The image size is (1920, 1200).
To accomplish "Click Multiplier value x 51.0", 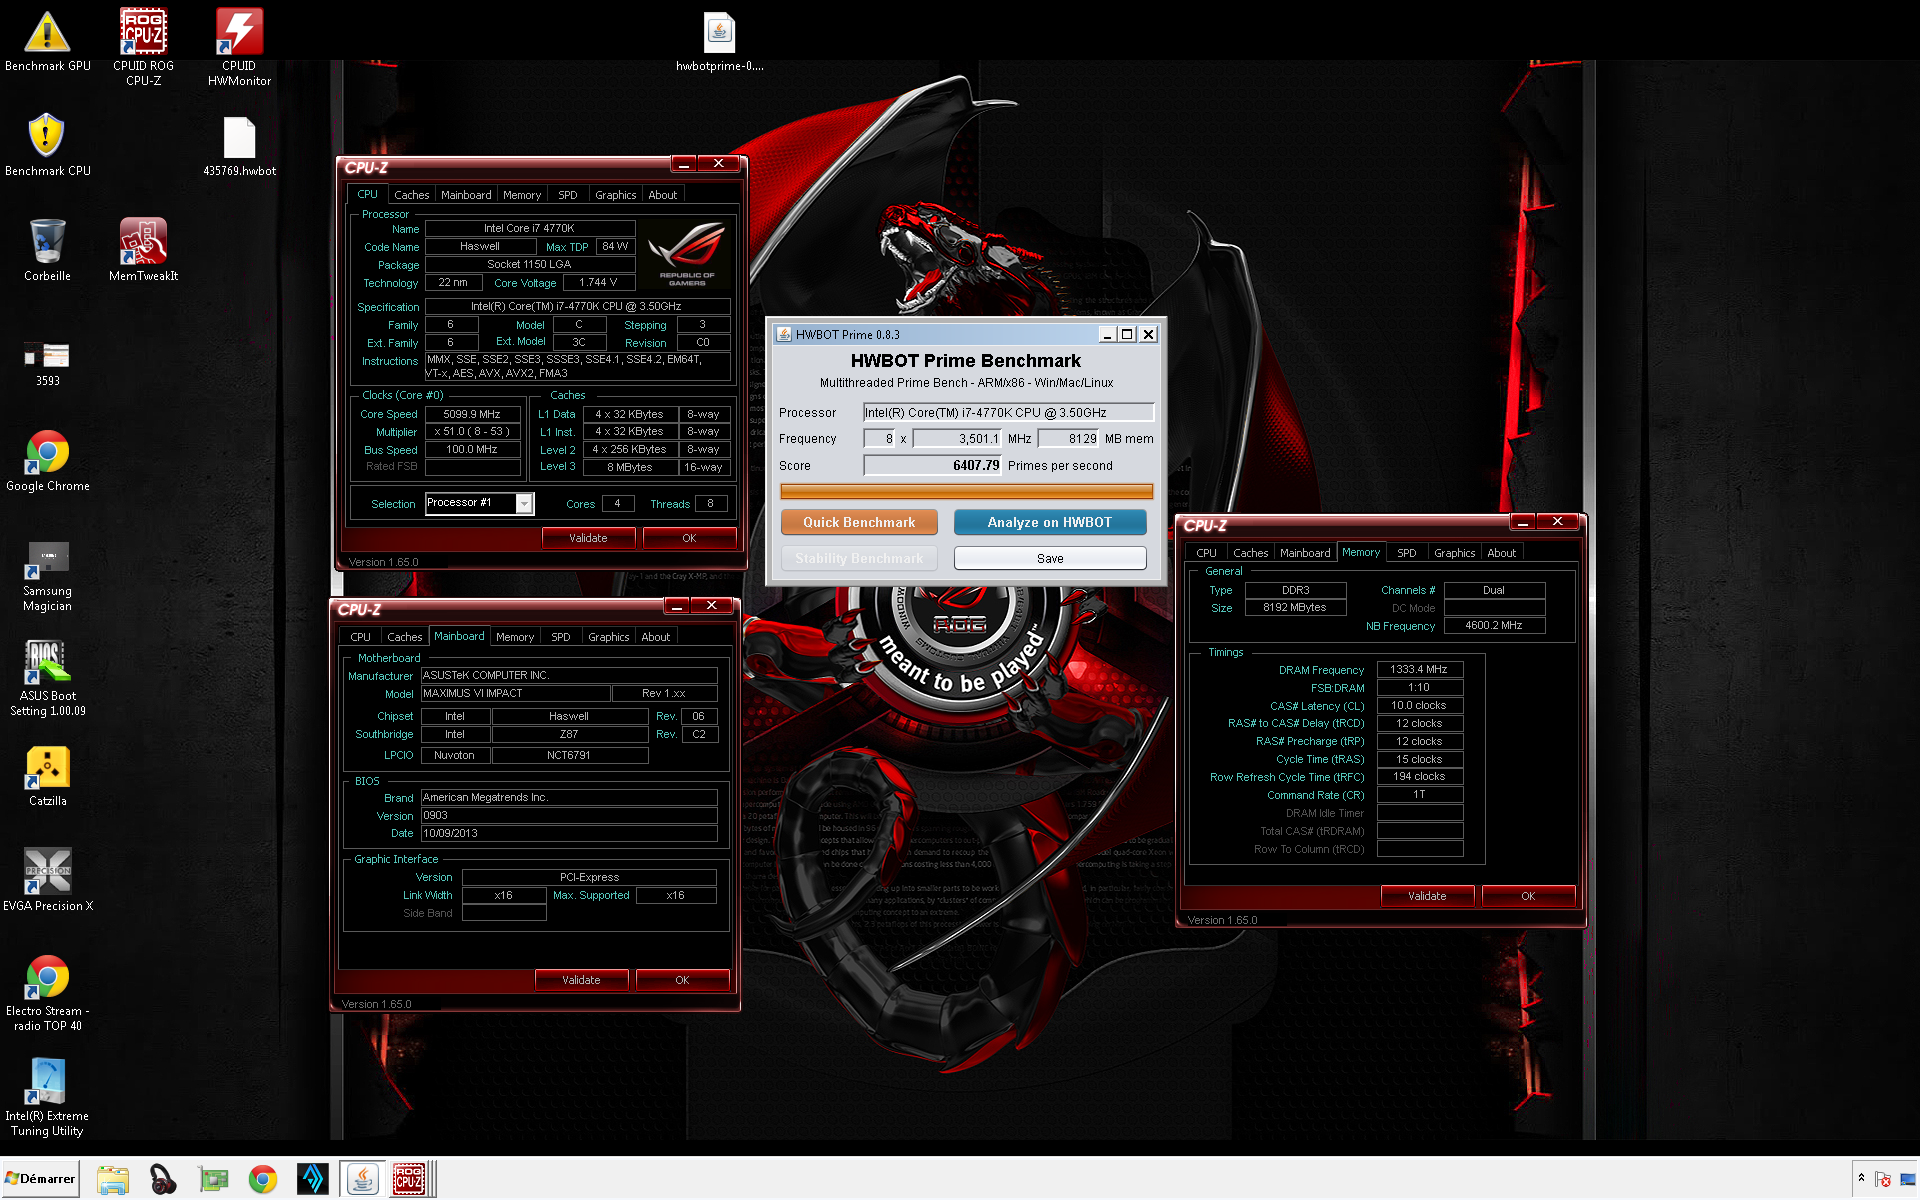I will 473,432.
